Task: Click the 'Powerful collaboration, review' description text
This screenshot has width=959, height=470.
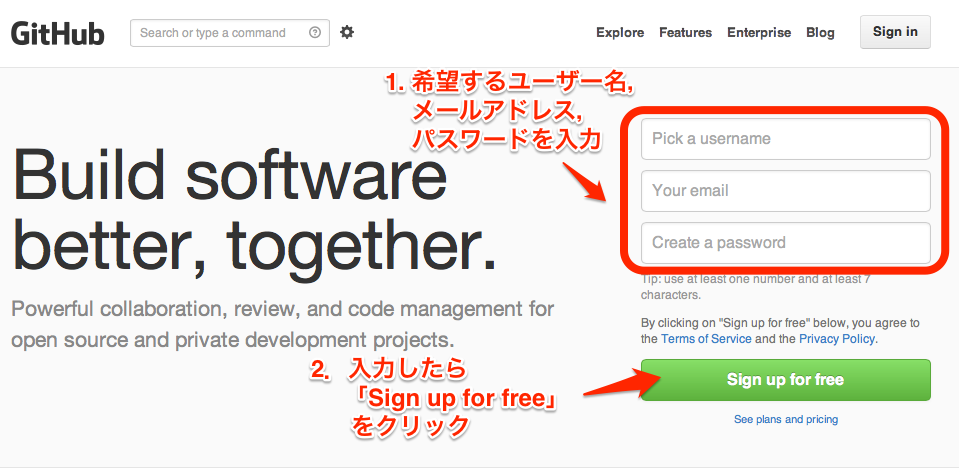Action: 283,324
